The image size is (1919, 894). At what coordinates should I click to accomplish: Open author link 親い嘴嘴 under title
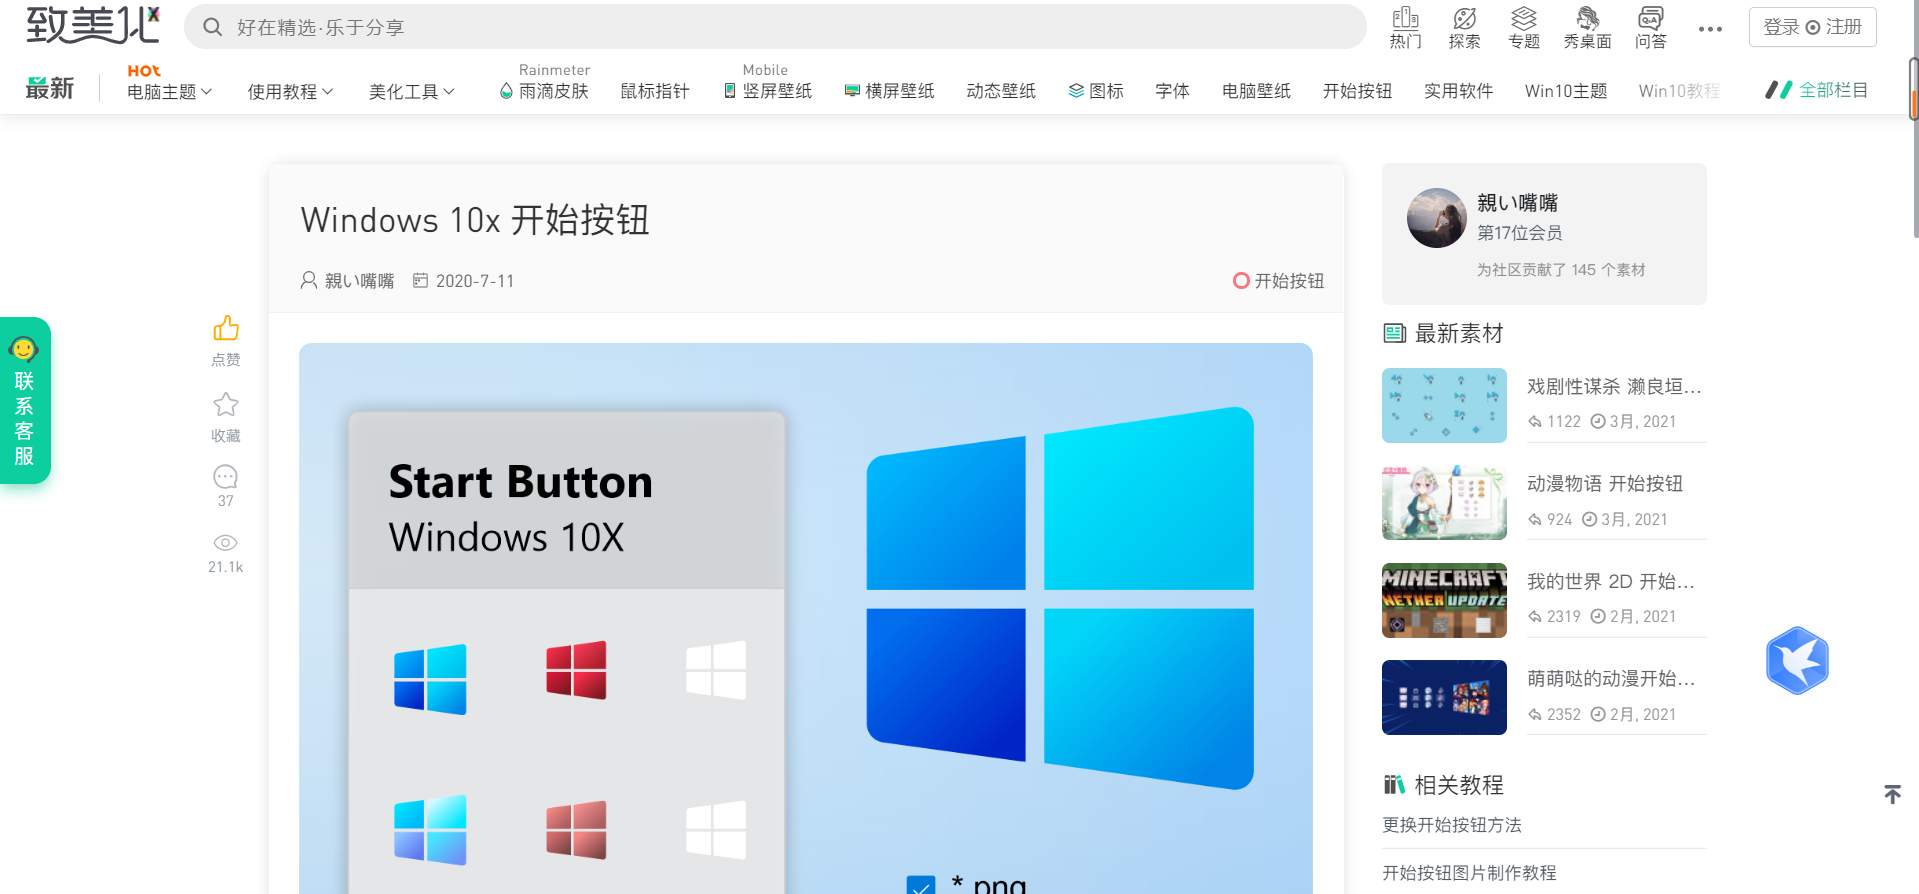pyautogui.click(x=359, y=281)
